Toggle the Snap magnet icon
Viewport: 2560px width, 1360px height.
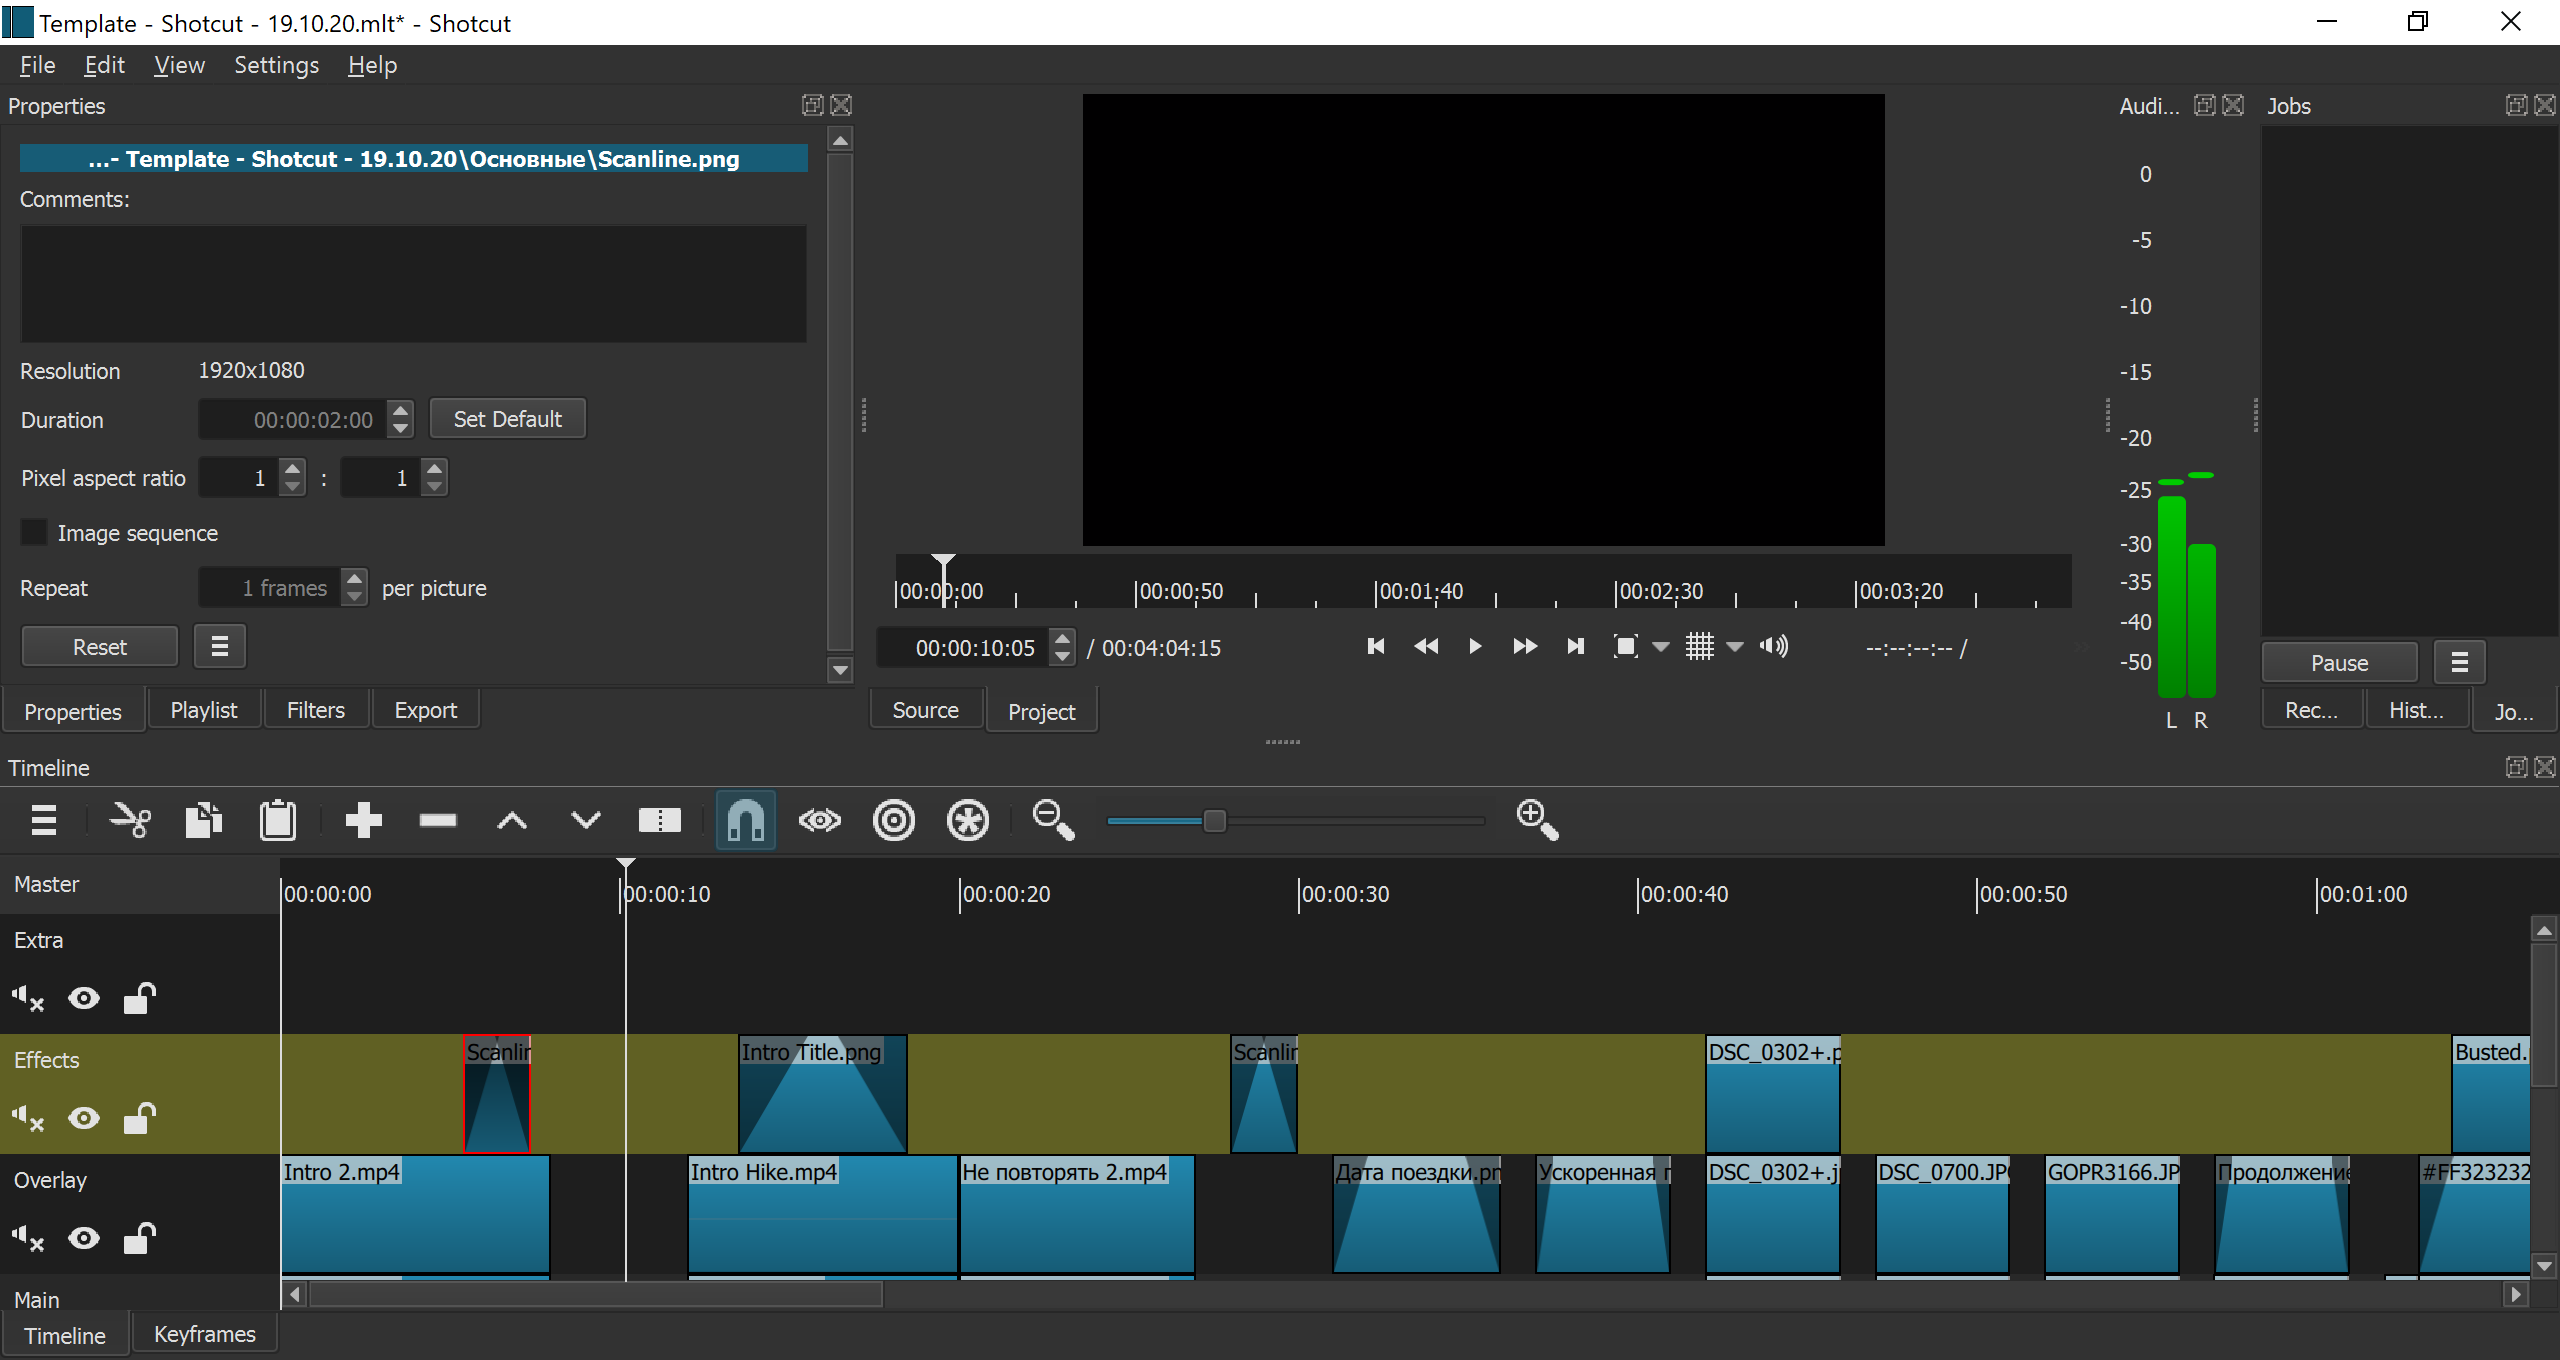(746, 821)
